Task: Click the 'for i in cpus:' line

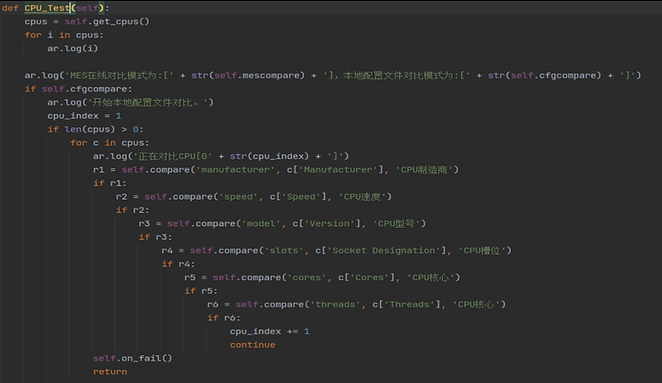Action: (64, 35)
